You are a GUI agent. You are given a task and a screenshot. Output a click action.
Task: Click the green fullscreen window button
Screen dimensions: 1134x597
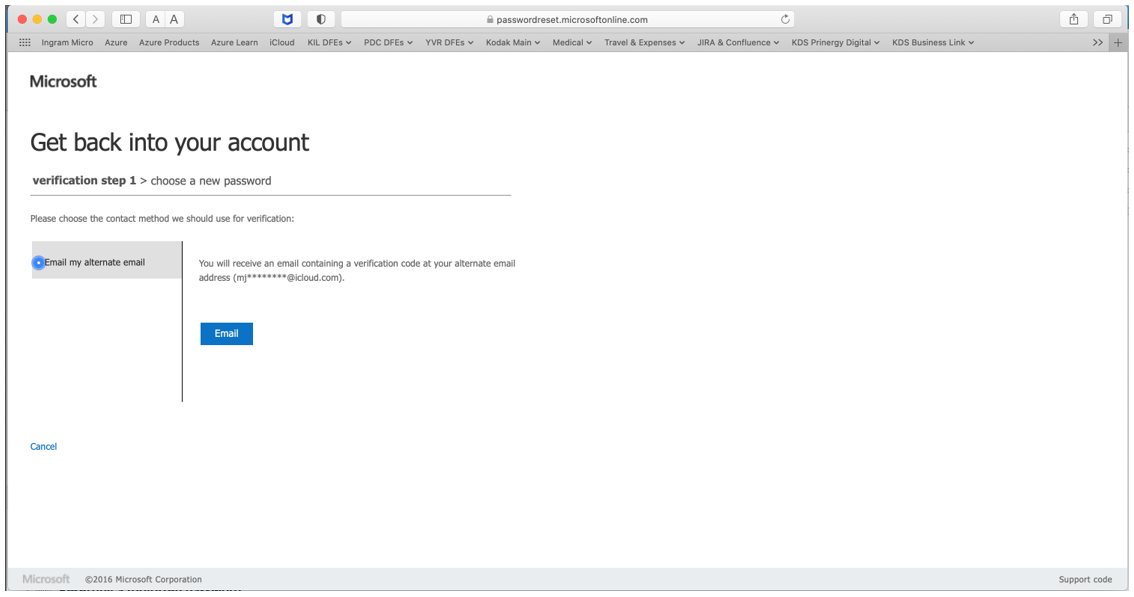52,20
